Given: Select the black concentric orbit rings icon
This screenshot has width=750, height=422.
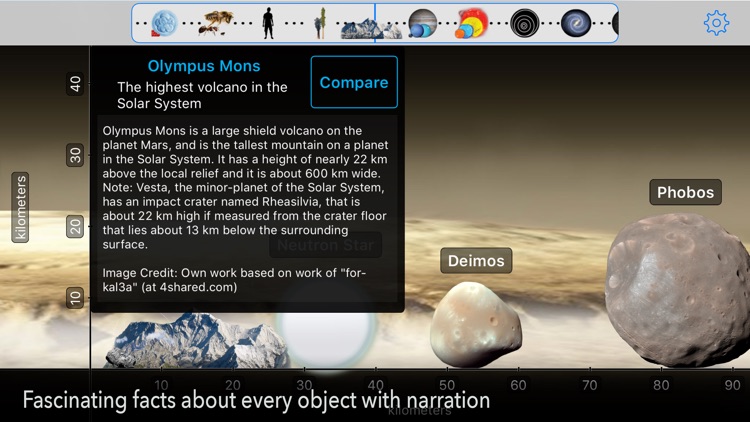Looking at the screenshot, I should (x=525, y=23).
